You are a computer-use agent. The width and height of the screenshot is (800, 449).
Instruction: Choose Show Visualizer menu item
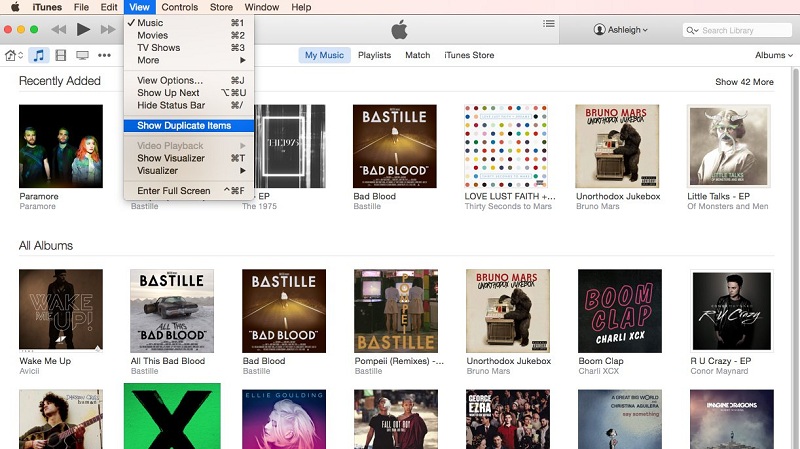189,158
